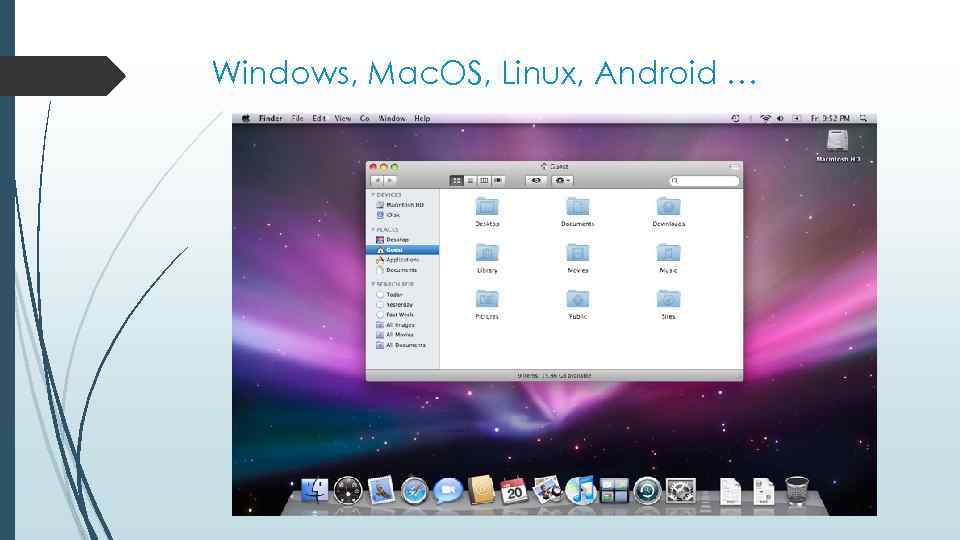This screenshot has height=540, width=960.
Task: Select the Macintosh HD desktop drive icon
Action: point(837,140)
